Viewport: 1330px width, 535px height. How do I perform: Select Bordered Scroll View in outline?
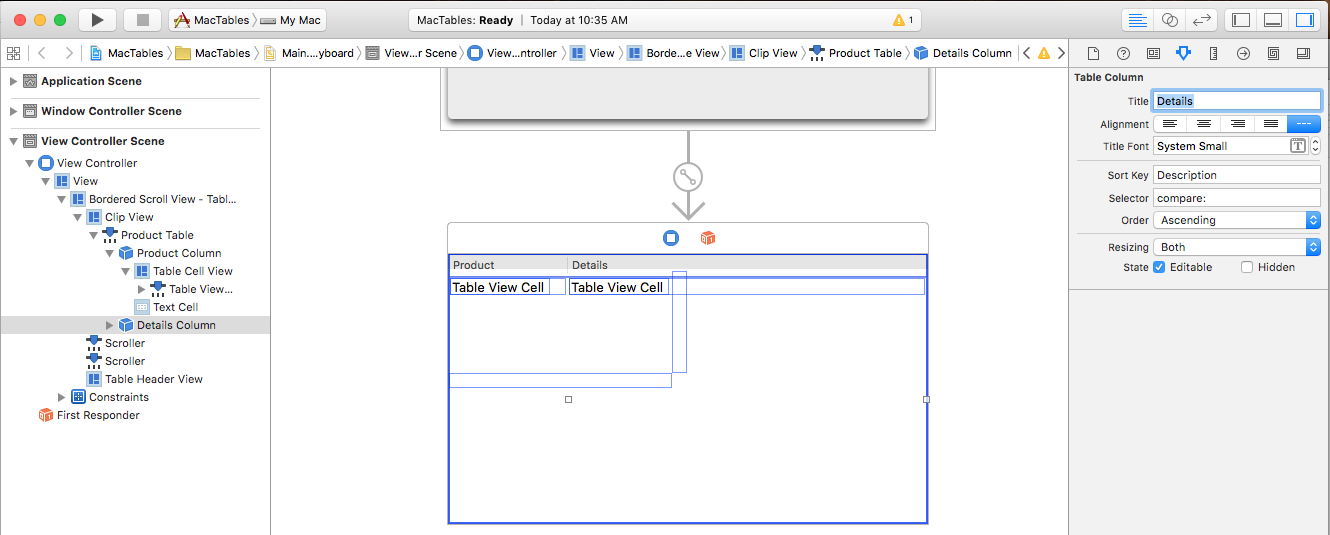[x=154, y=199]
